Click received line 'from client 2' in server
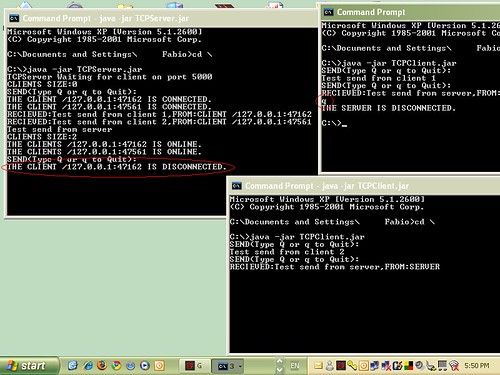Screen dimensions: 500x375 pyautogui.click(x=159, y=122)
